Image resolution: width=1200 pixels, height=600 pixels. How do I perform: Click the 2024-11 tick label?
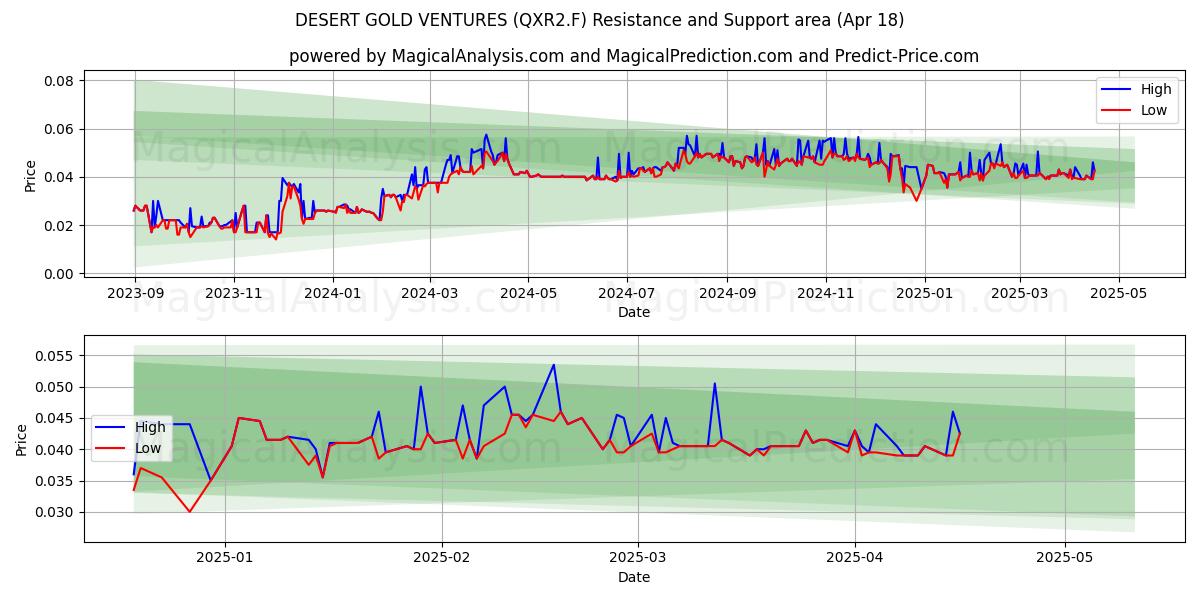click(825, 293)
